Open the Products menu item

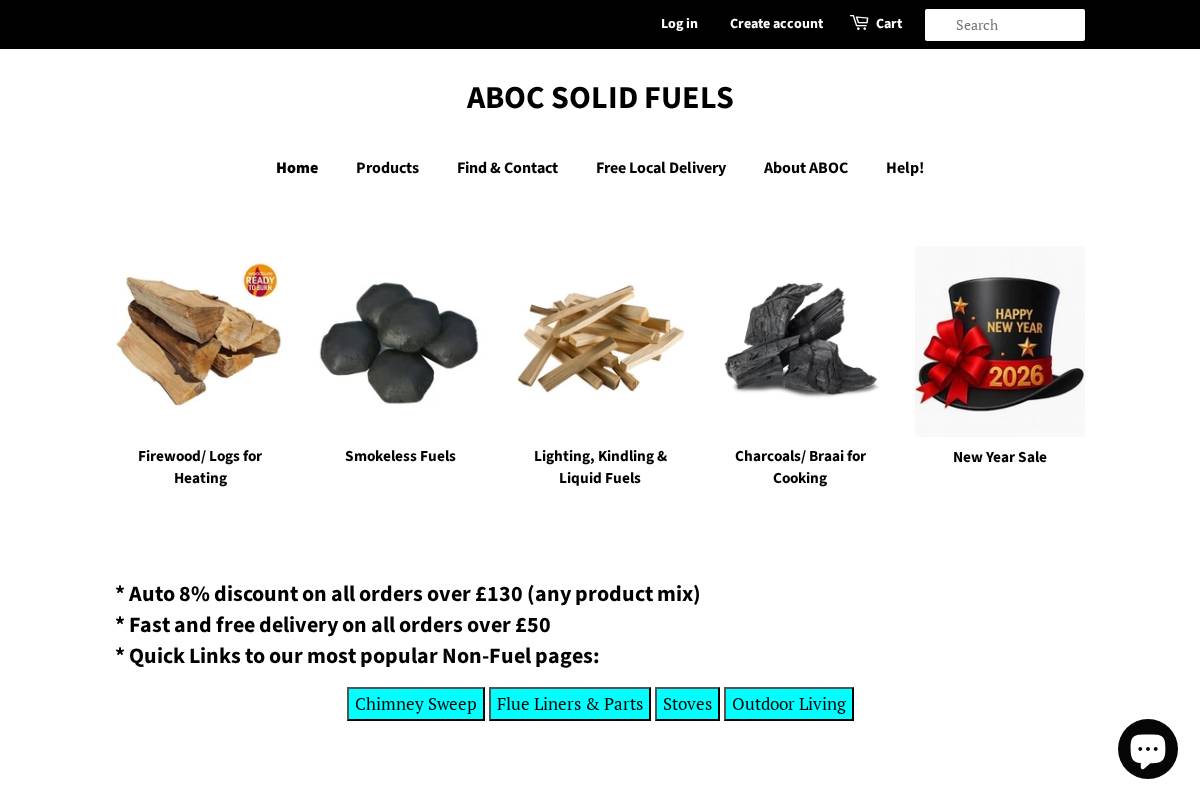click(387, 168)
